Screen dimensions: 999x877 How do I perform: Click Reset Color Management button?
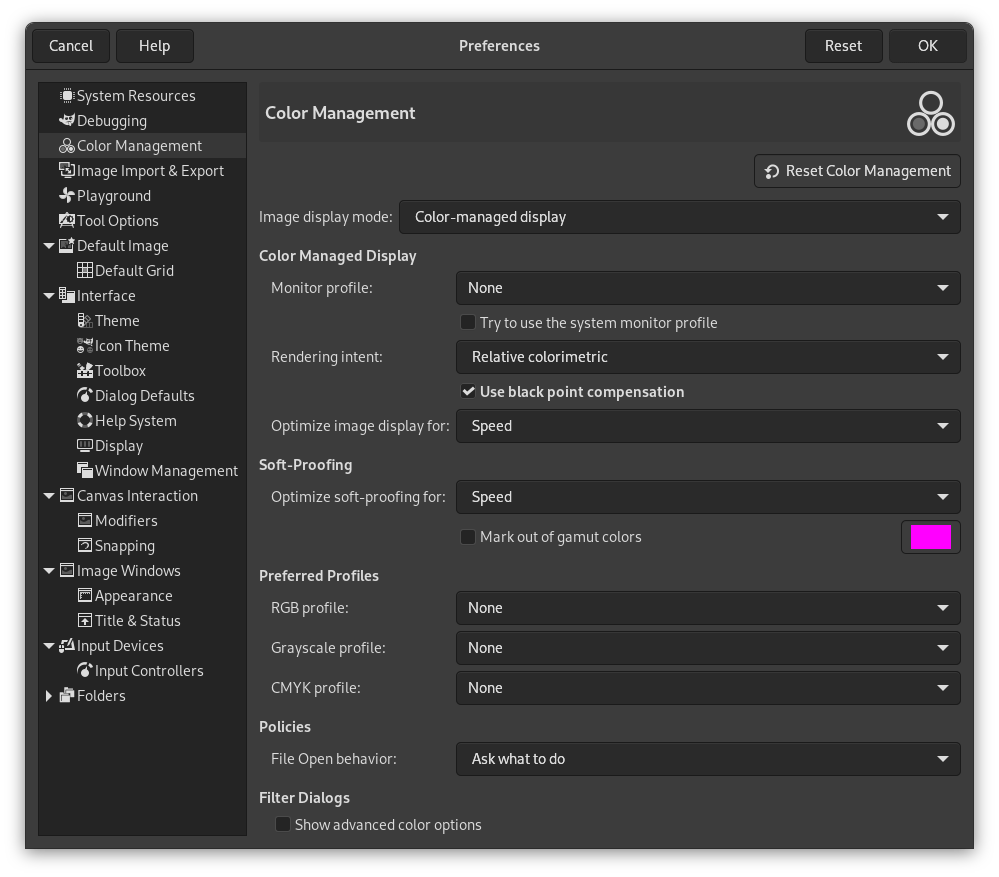click(857, 171)
